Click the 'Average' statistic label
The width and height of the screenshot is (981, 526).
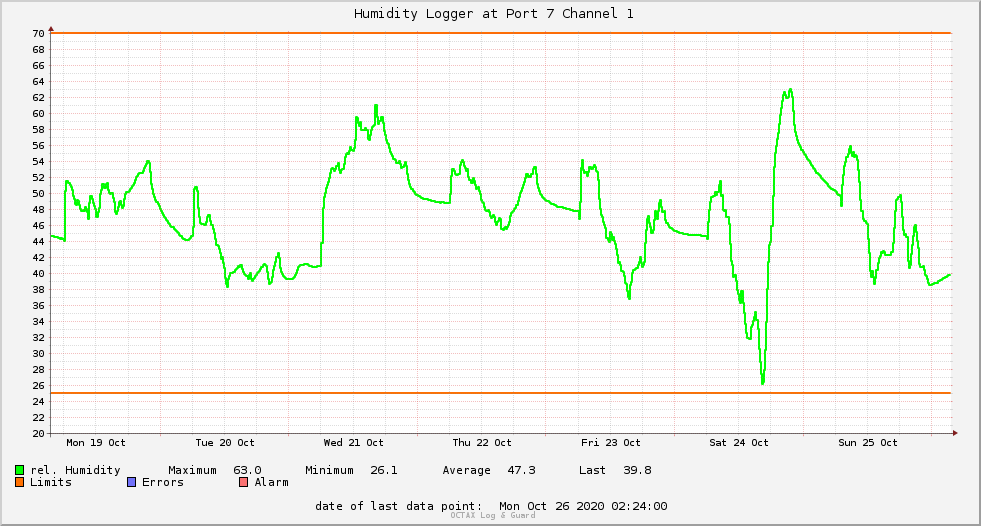coord(466,470)
